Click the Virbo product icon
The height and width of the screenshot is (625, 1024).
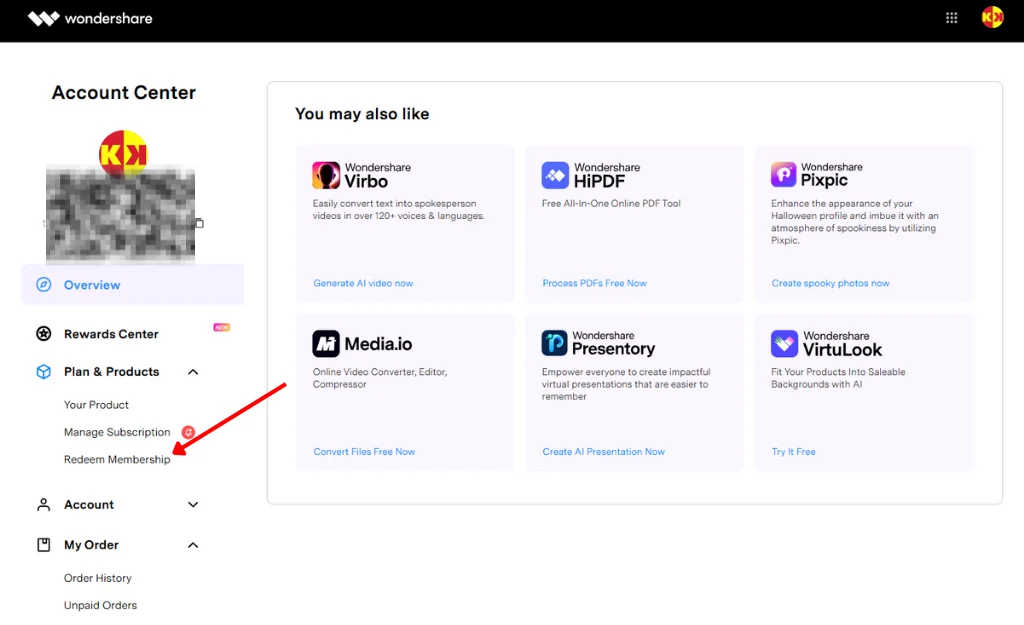pyautogui.click(x=326, y=175)
